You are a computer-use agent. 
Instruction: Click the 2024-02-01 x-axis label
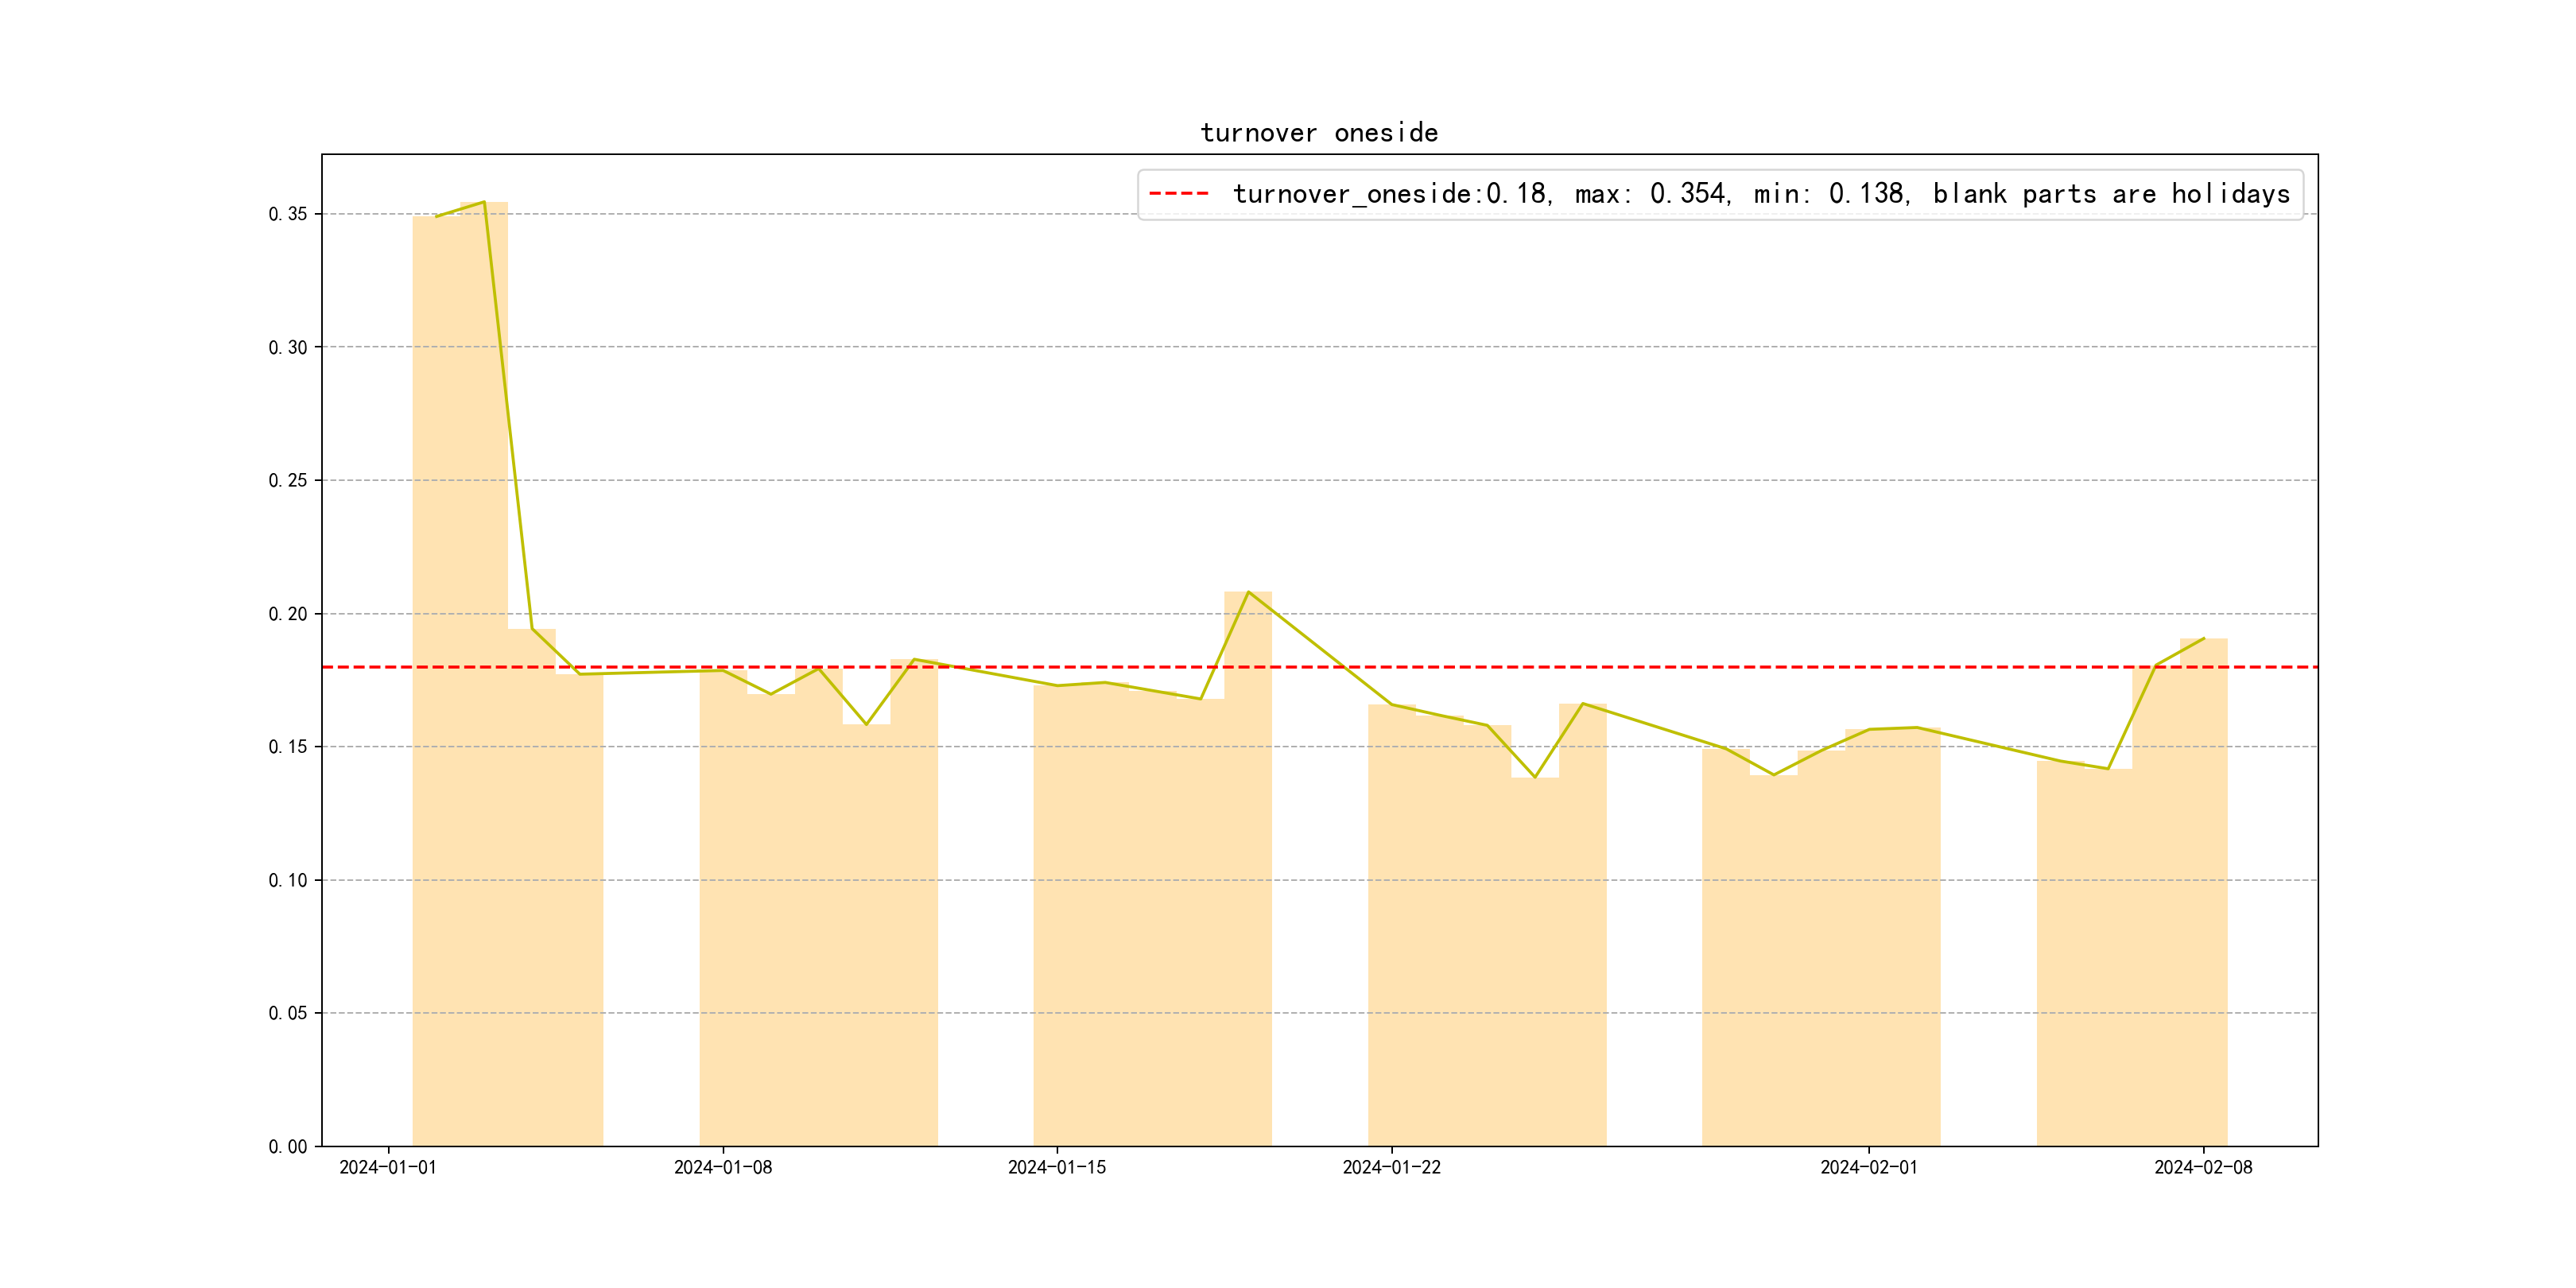[1869, 1167]
